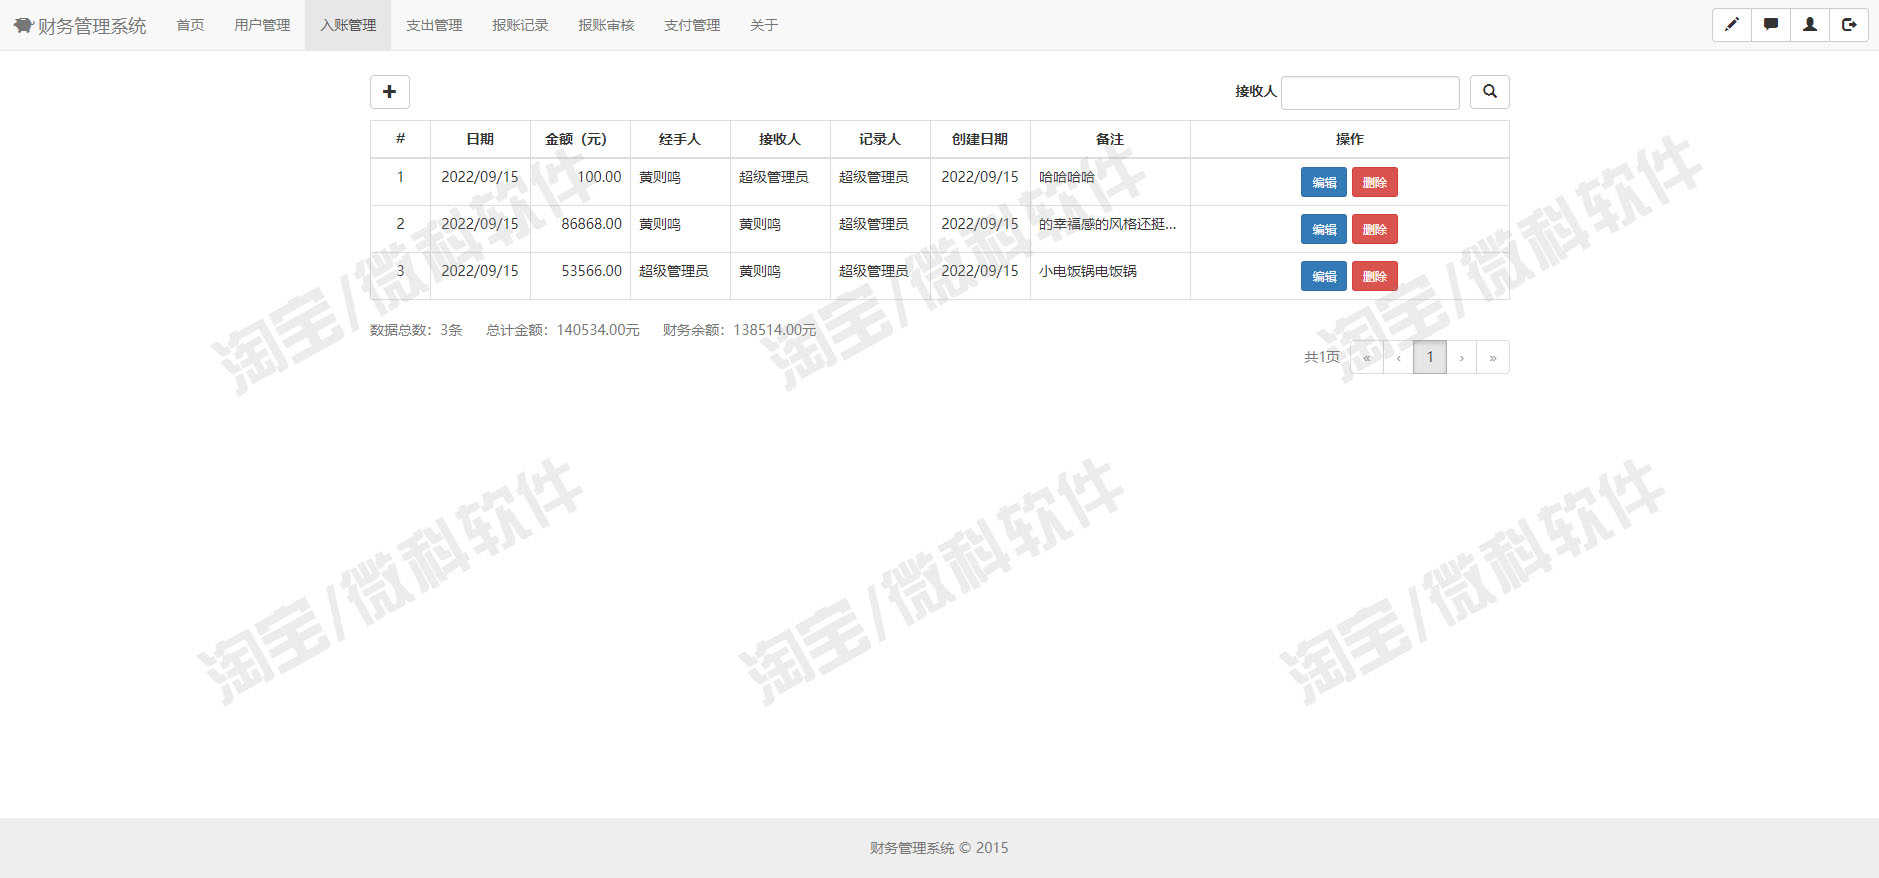Screen dimensions: 1879x878
Task: Click the 共1页 label
Action: click(1322, 357)
